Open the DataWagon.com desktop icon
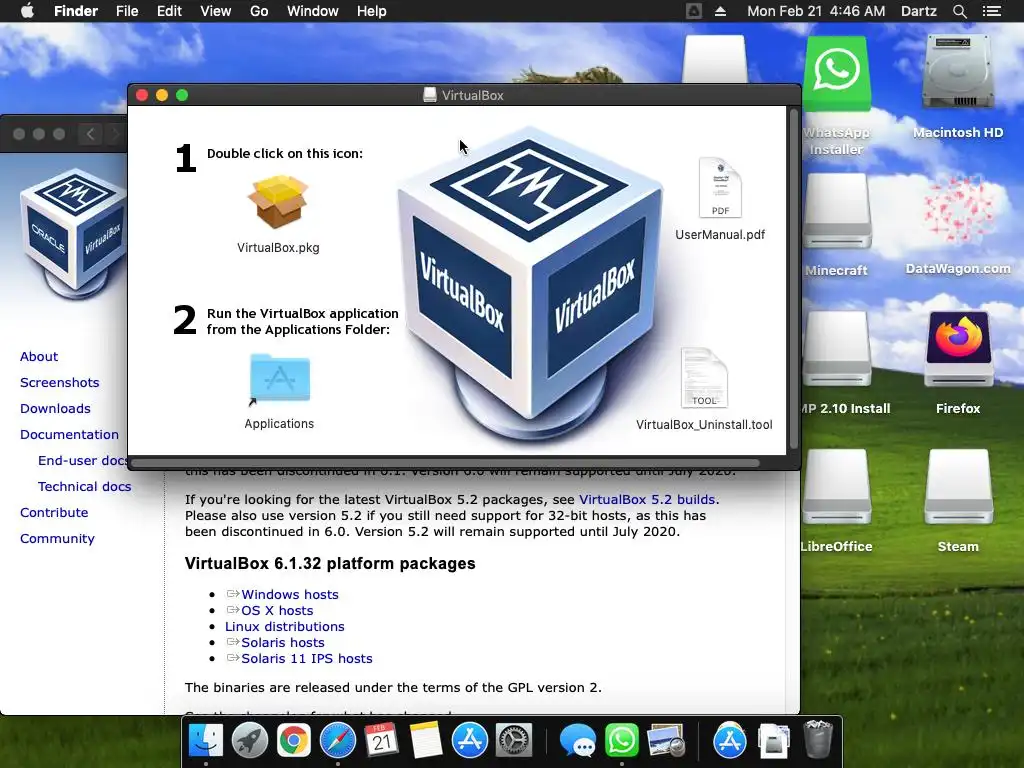 [958, 211]
